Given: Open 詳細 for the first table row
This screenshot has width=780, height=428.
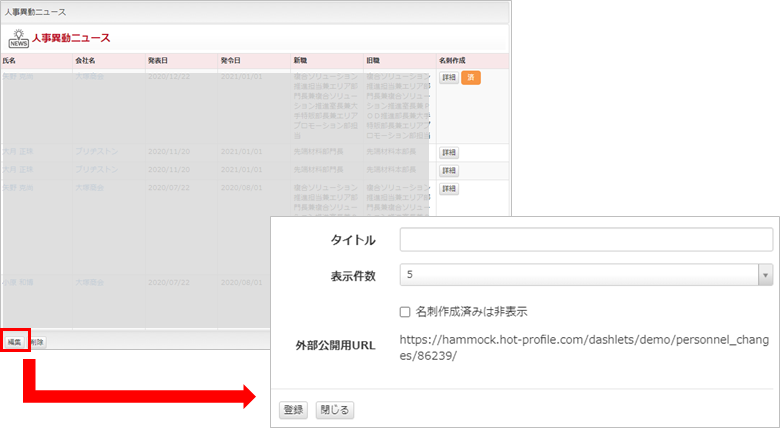Looking at the screenshot, I should click(x=449, y=78).
